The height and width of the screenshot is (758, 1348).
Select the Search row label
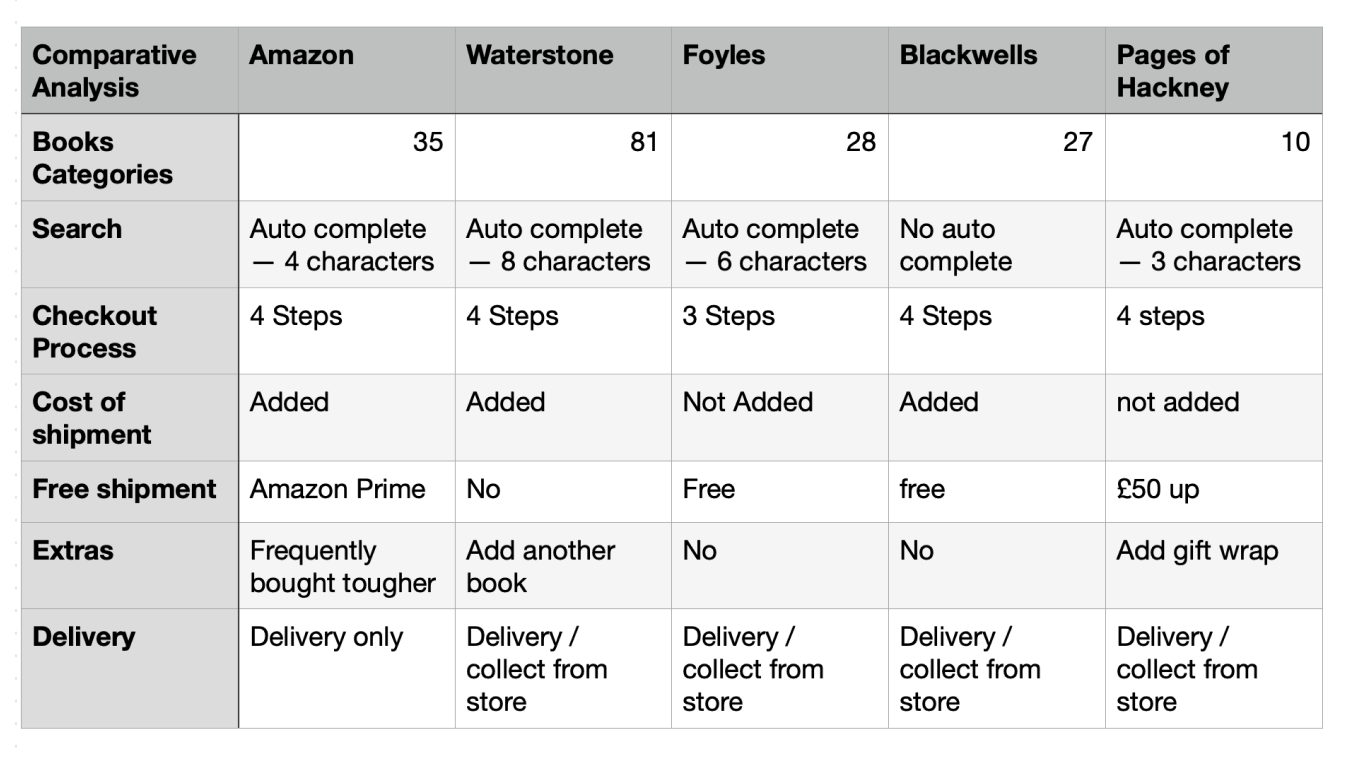point(130,244)
